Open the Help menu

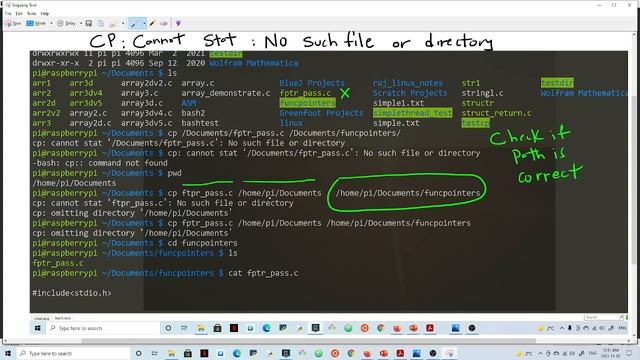(45, 13)
